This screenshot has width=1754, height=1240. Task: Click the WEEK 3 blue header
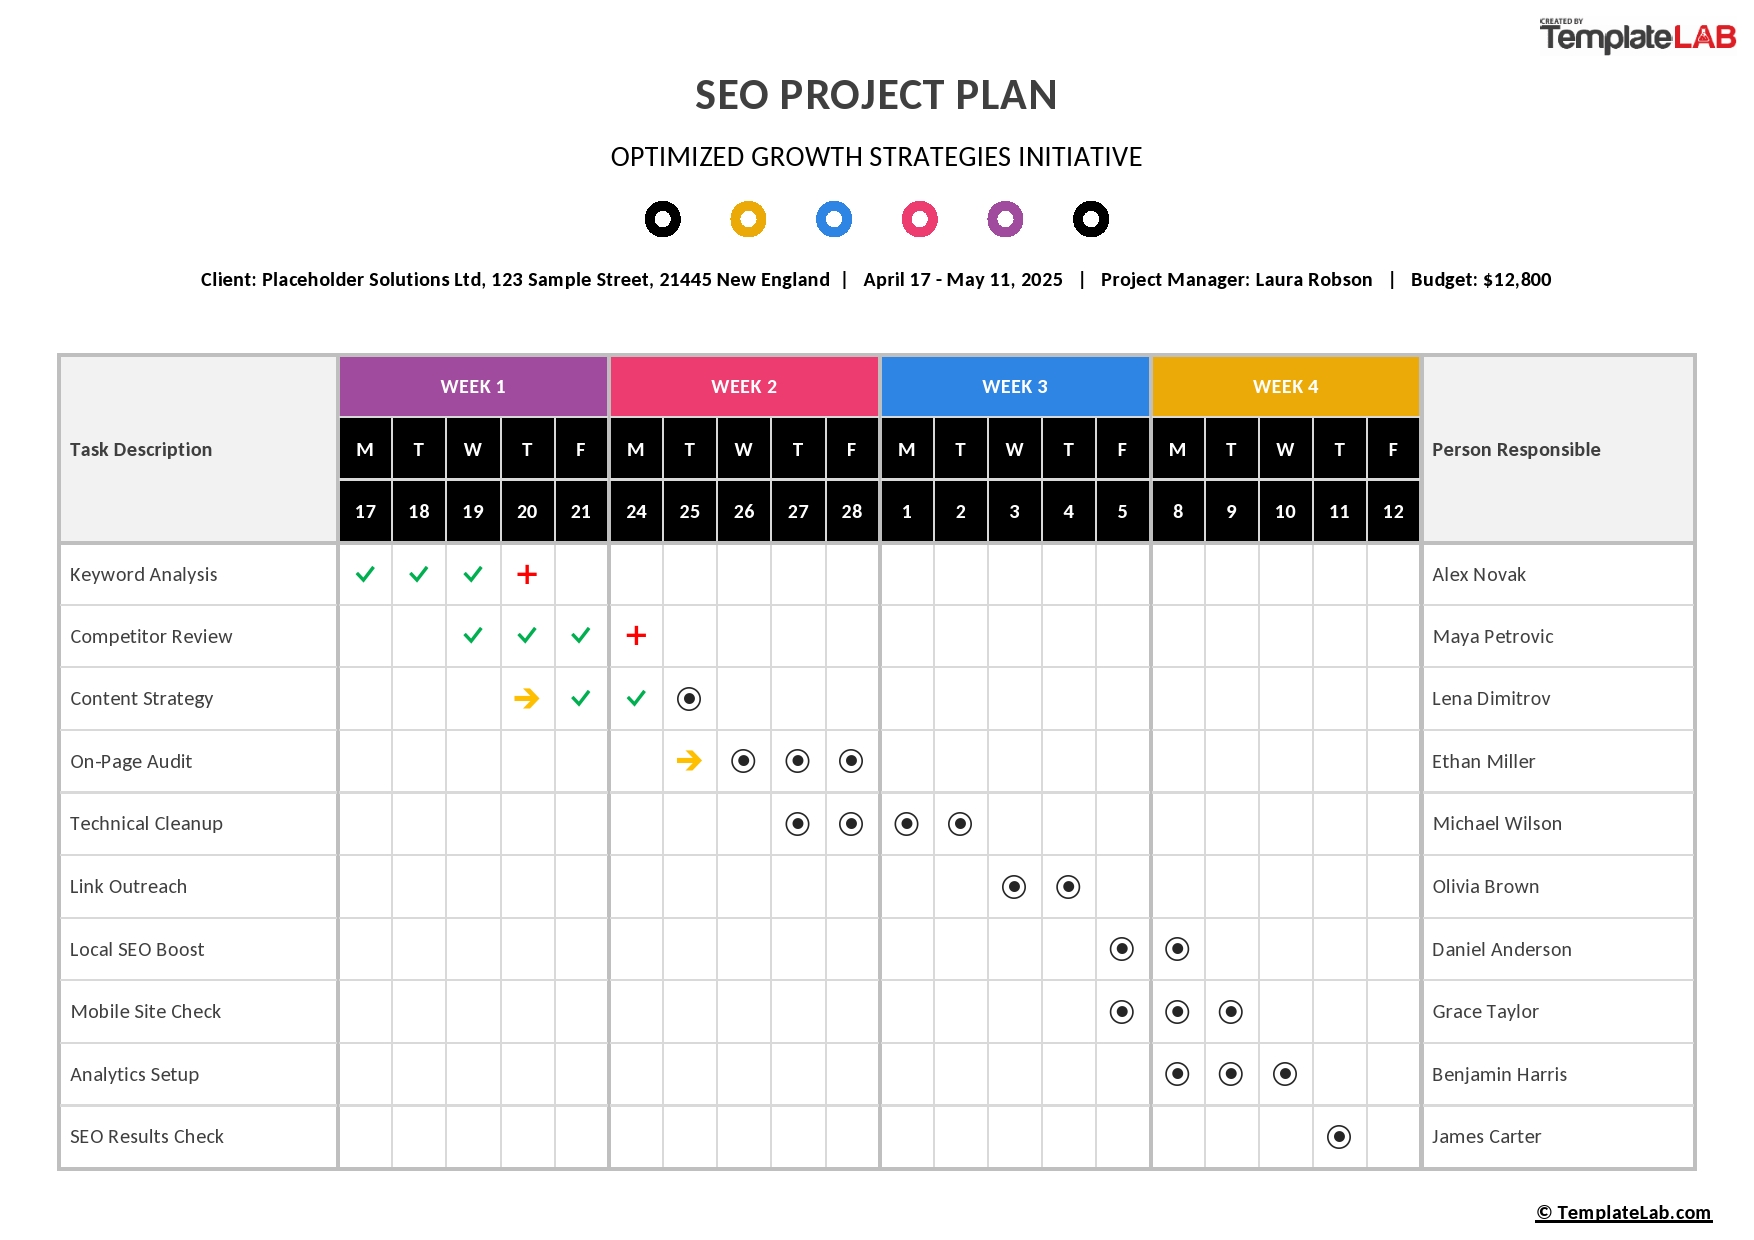pyautogui.click(x=1015, y=387)
